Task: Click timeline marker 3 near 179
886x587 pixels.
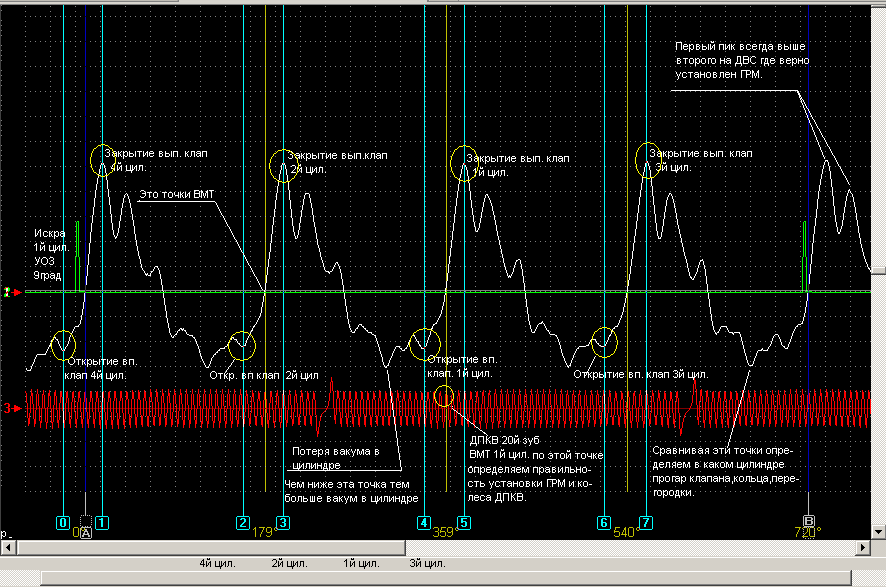Action: point(283,522)
